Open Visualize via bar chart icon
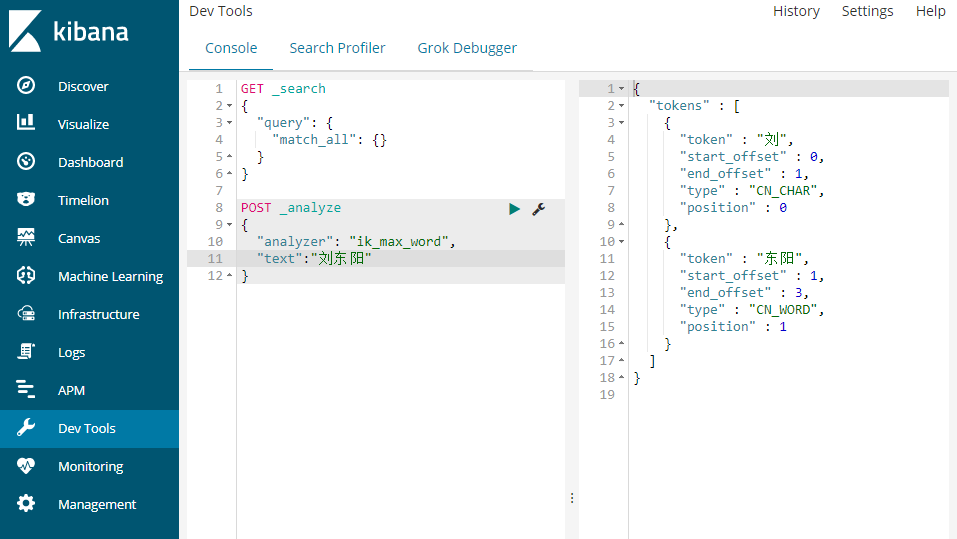 pyautogui.click(x=26, y=123)
